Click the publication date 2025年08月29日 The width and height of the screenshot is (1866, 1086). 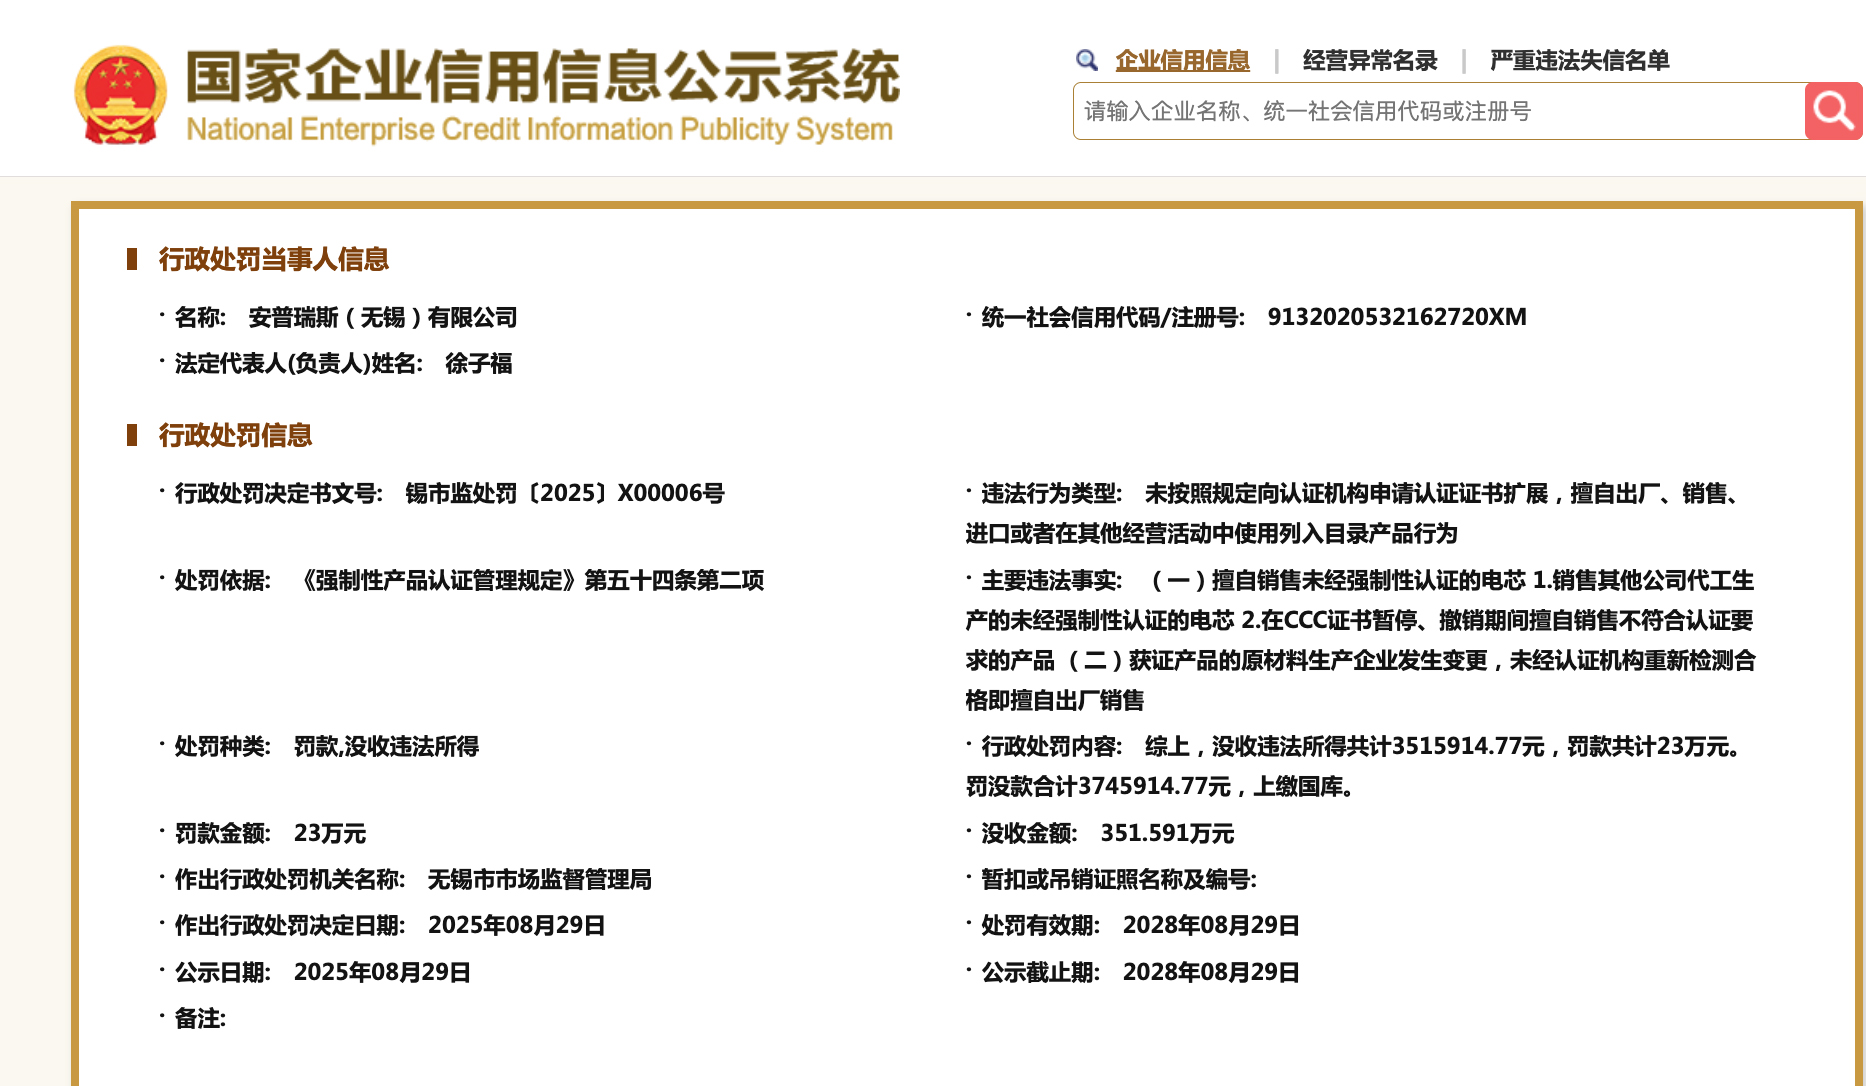tap(380, 971)
